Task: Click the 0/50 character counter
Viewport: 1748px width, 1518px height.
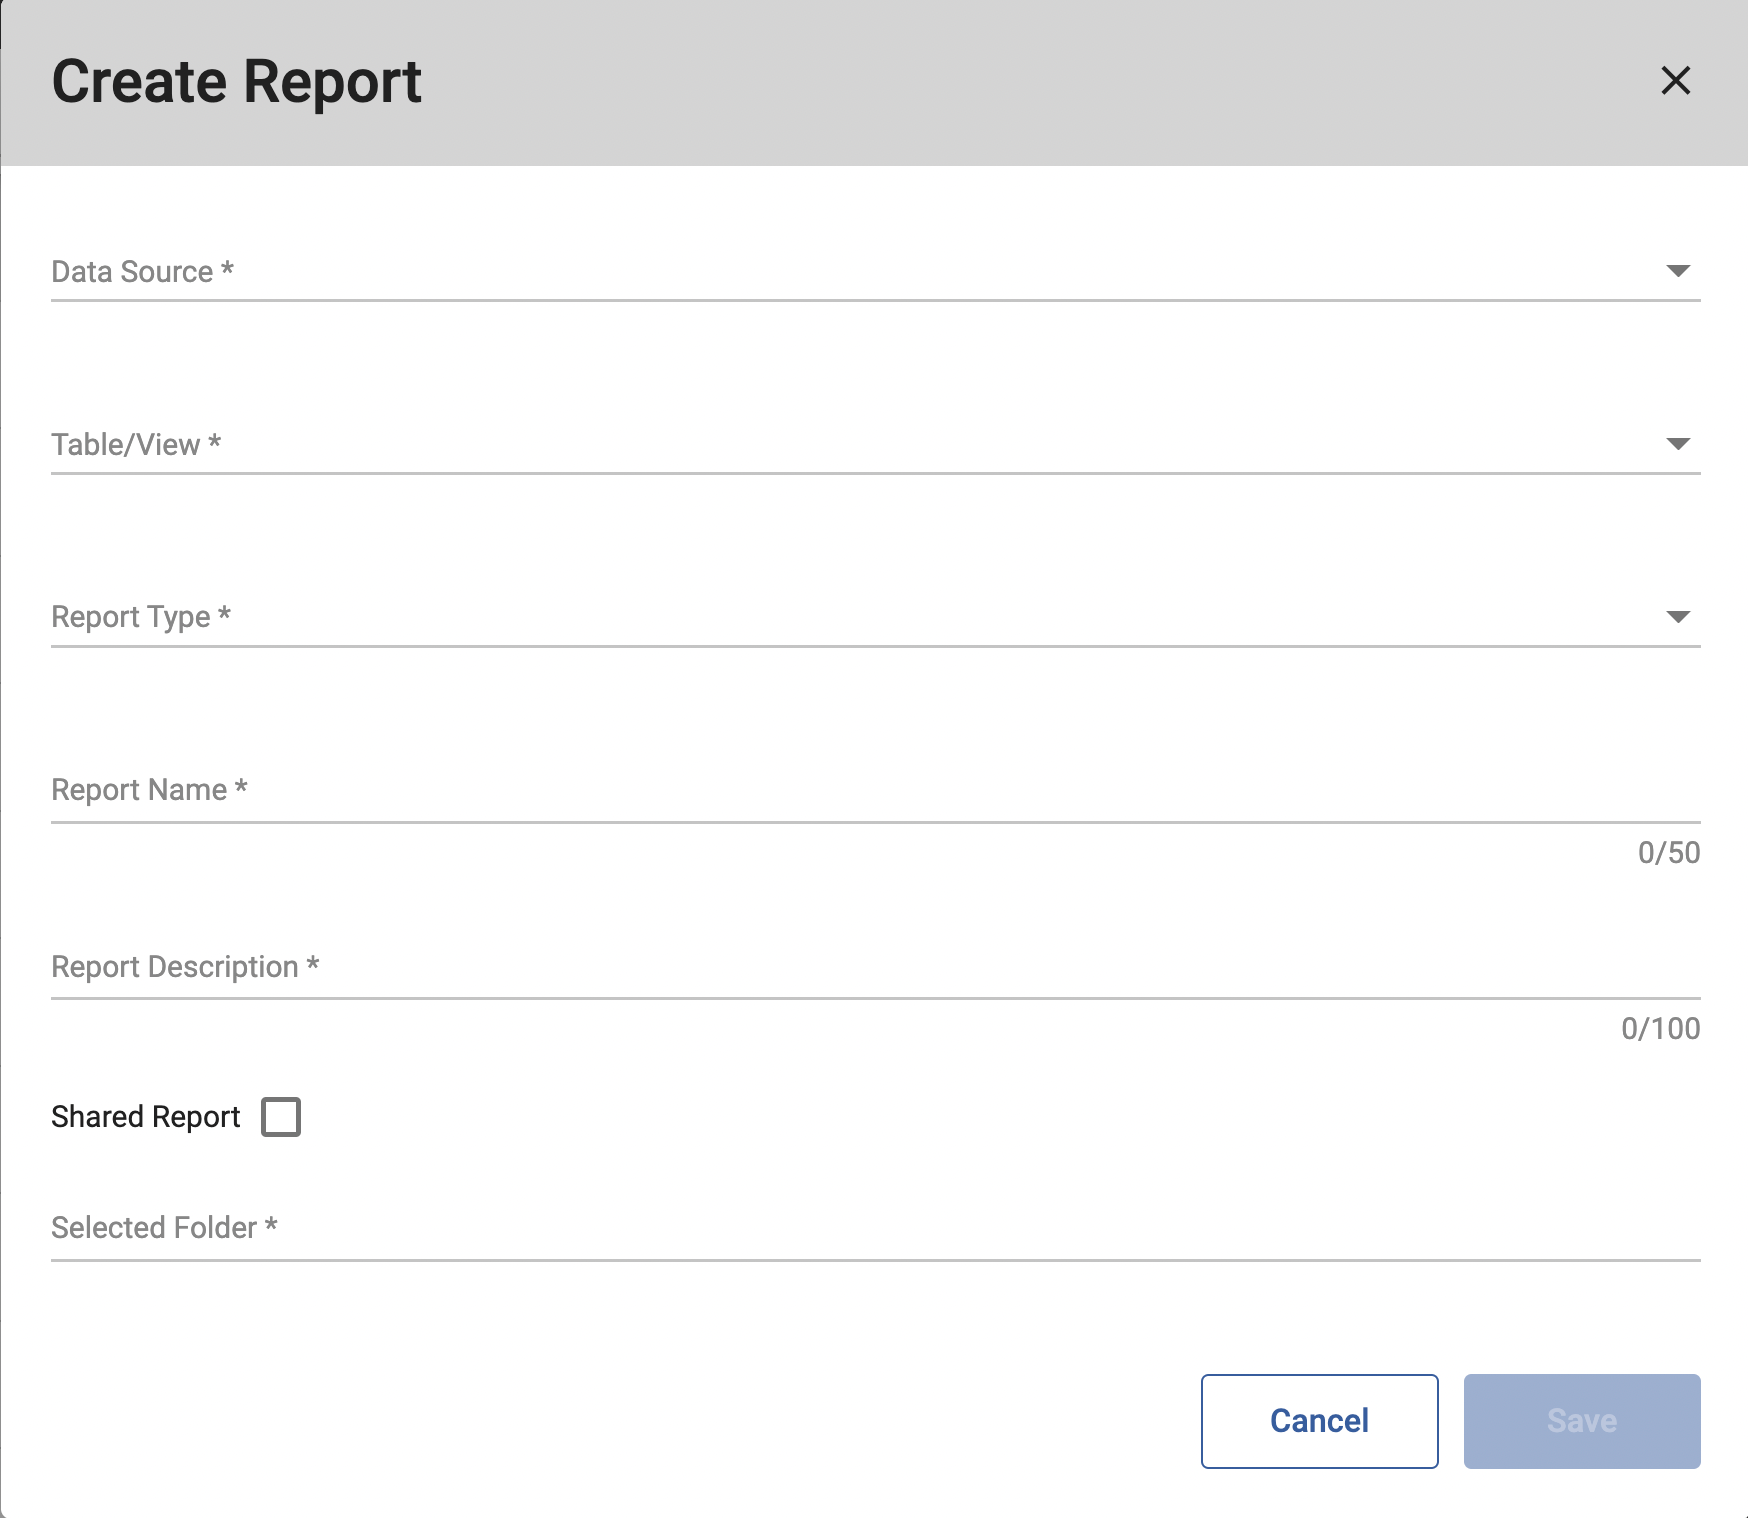Action: (x=1666, y=853)
